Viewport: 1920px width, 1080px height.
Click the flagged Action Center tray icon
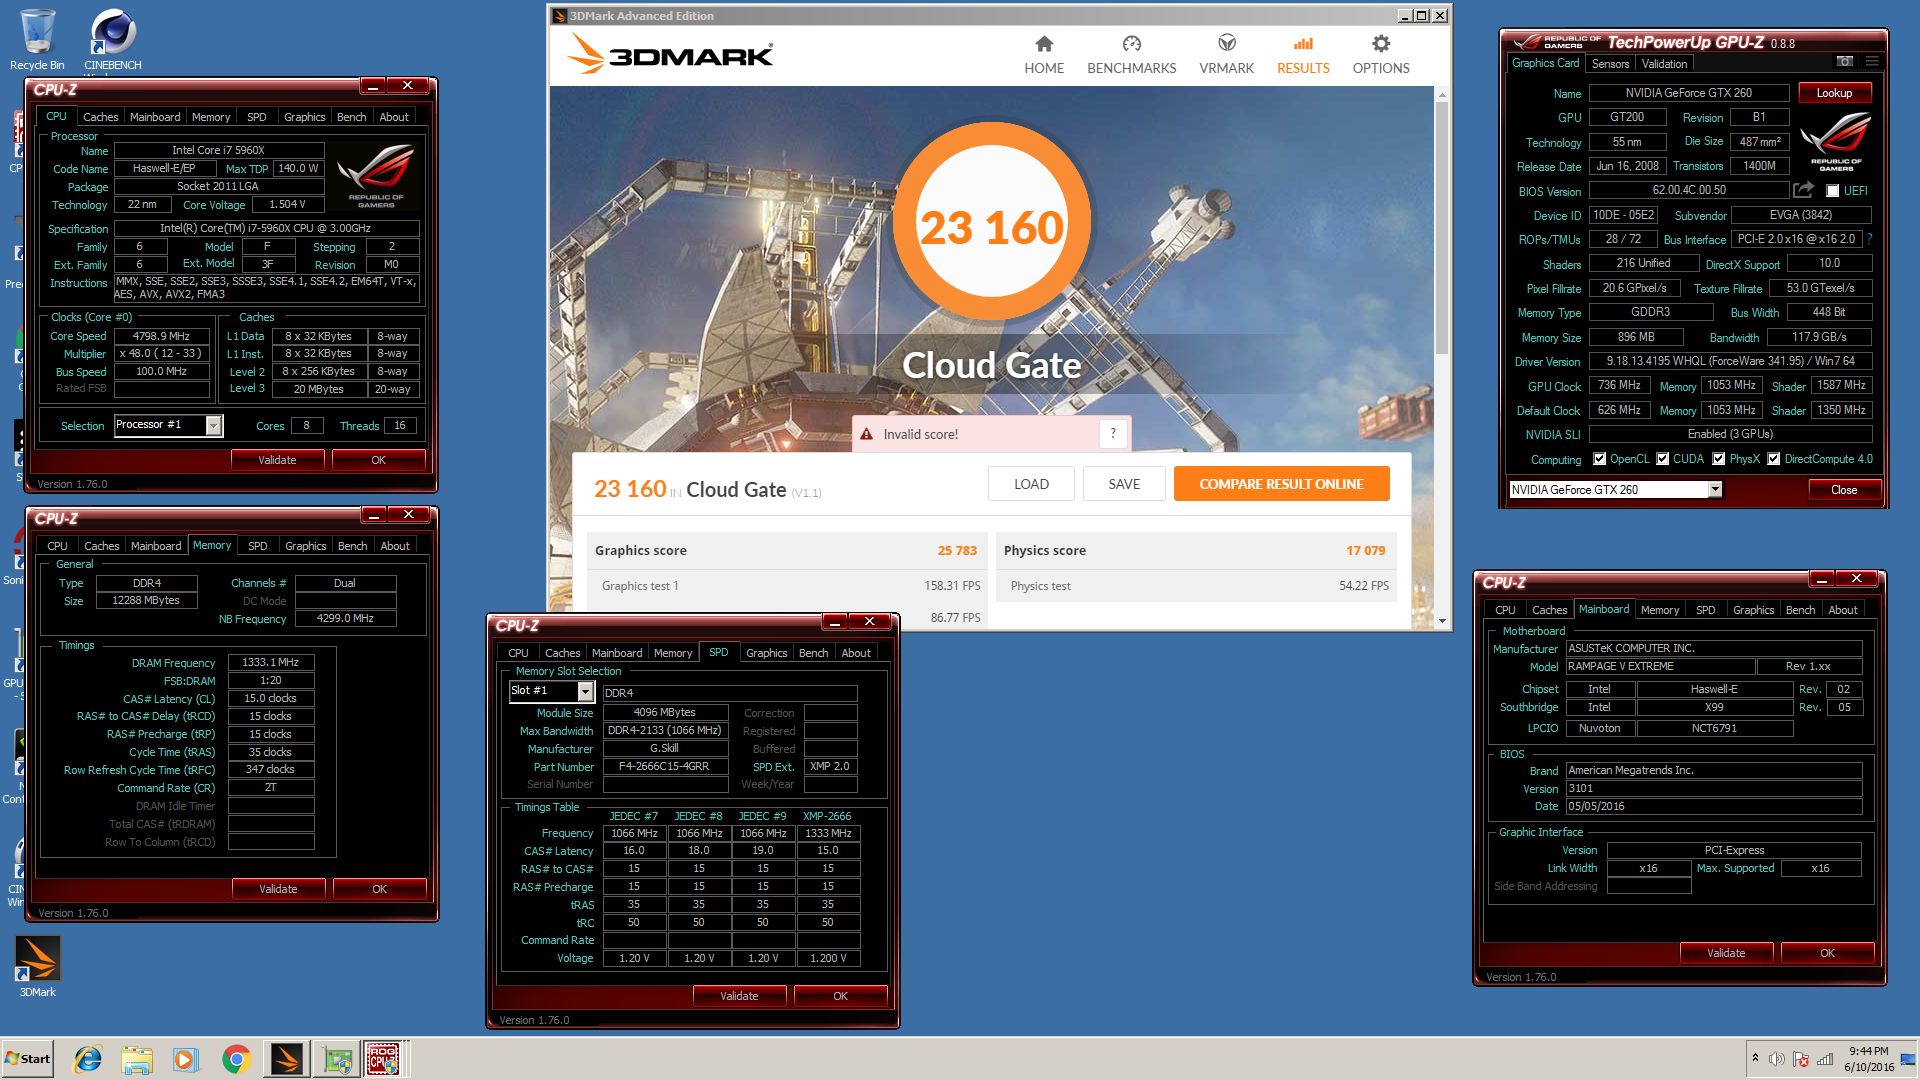click(x=1801, y=1059)
